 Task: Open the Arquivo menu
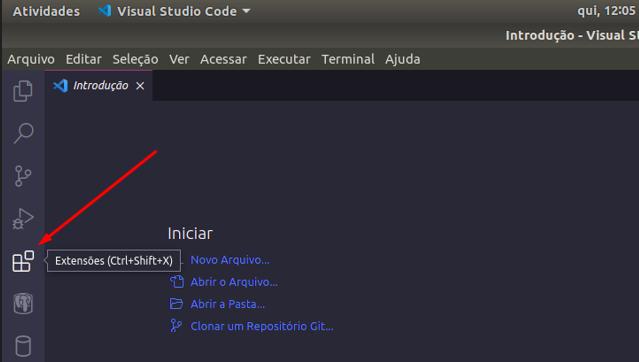(x=31, y=59)
